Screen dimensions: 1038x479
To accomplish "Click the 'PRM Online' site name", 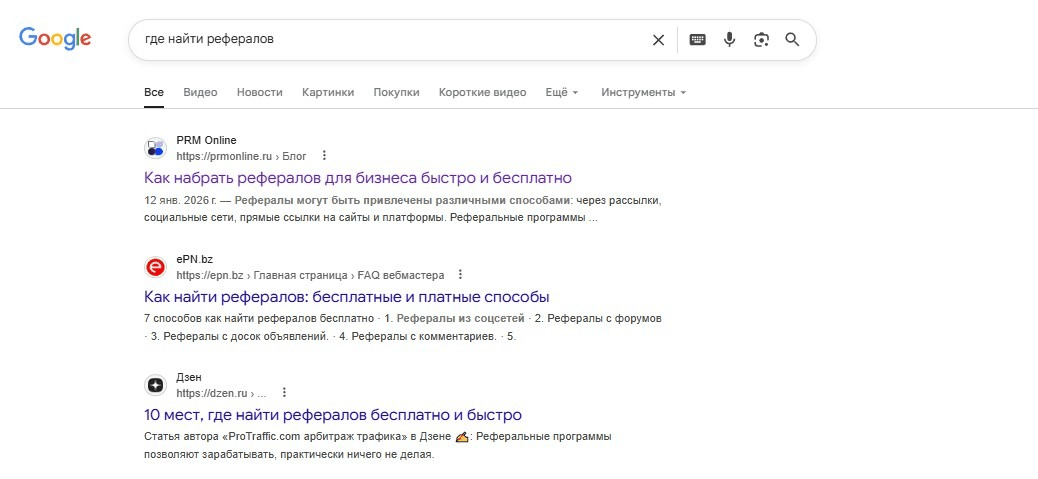I will tap(206, 140).
